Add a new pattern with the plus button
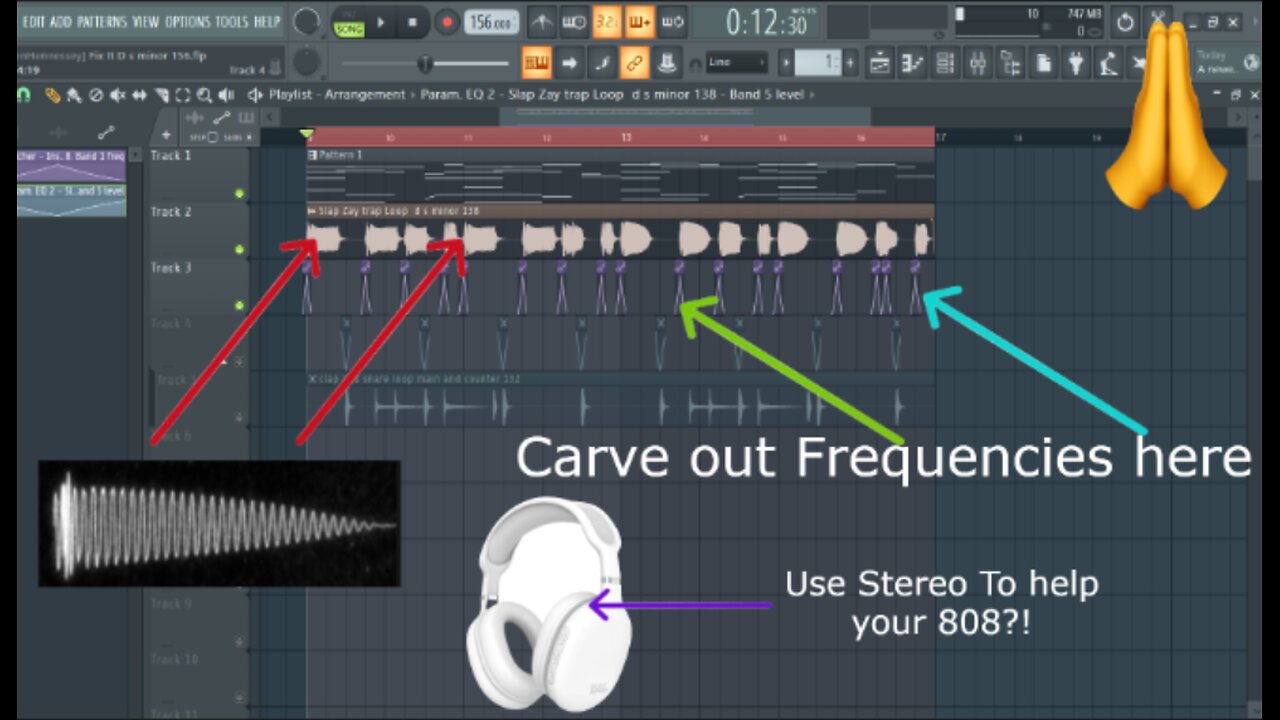 850,63
